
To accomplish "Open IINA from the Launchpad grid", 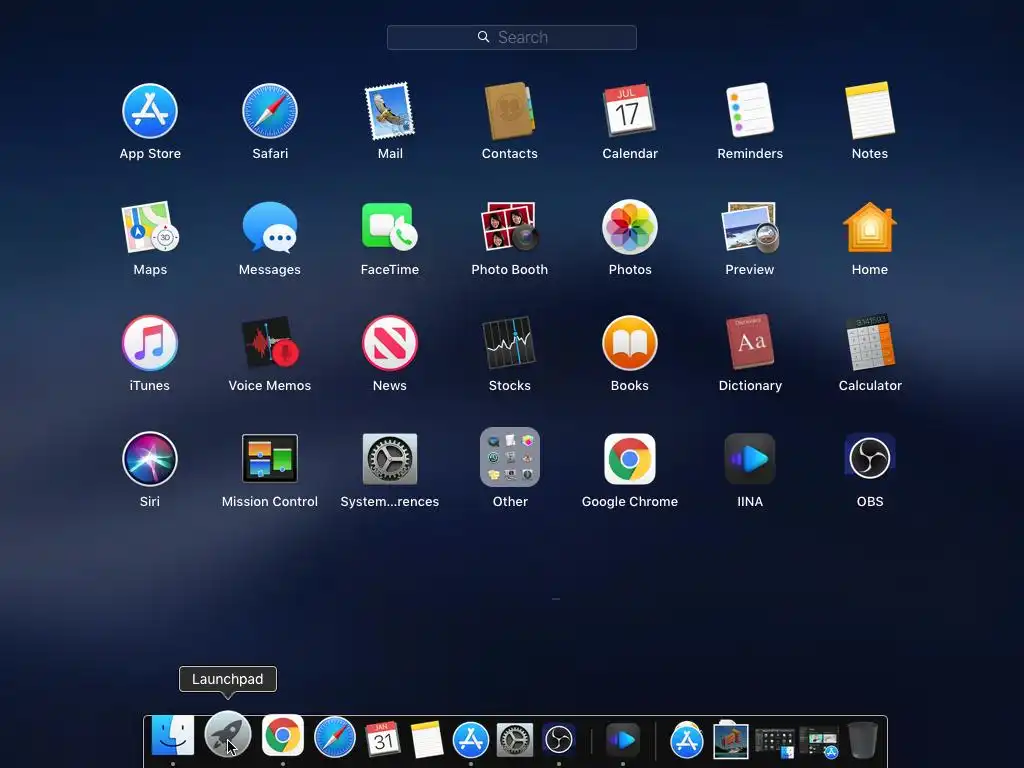I will pyautogui.click(x=750, y=458).
